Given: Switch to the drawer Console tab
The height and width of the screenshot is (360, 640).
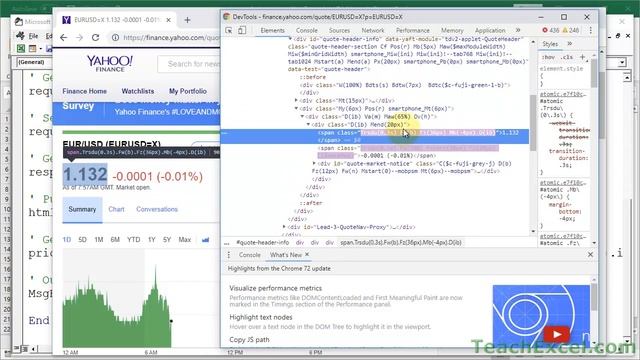Looking at the screenshot, I should click(249, 255).
